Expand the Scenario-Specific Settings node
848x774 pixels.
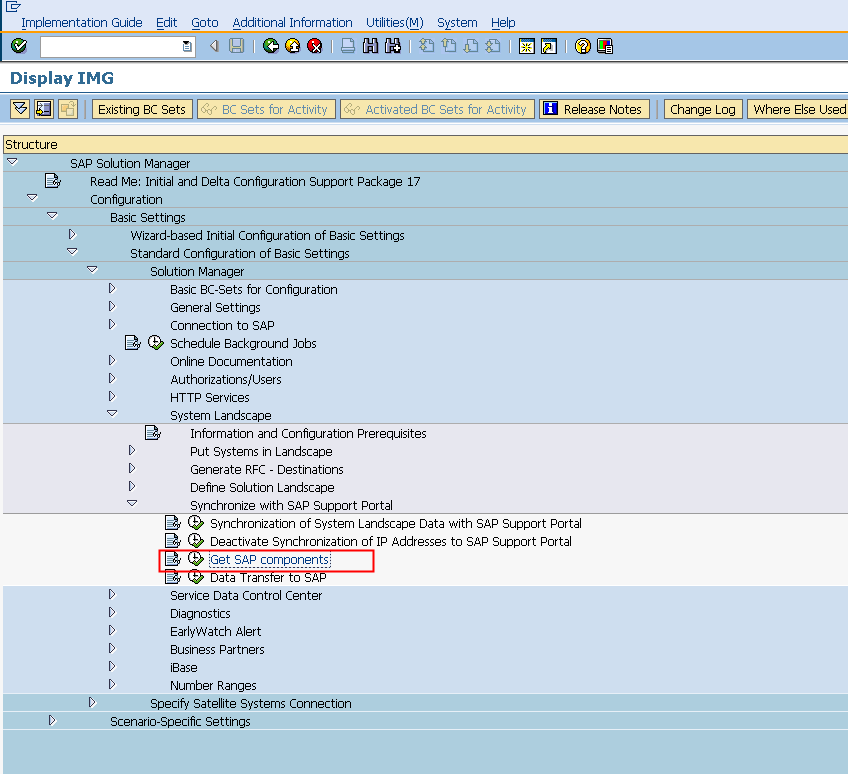point(53,721)
